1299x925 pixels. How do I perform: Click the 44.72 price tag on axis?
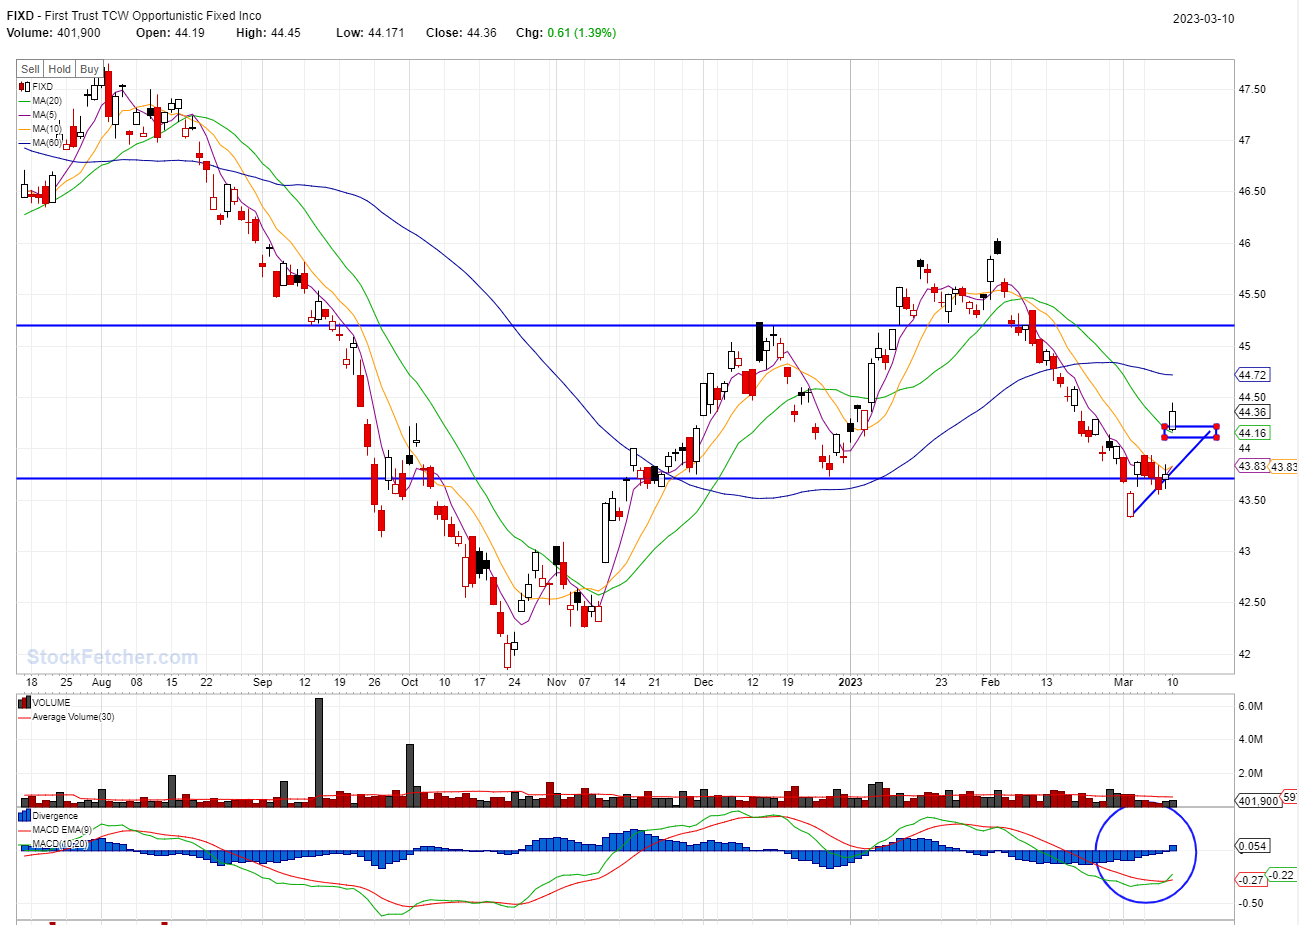click(x=1253, y=375)
